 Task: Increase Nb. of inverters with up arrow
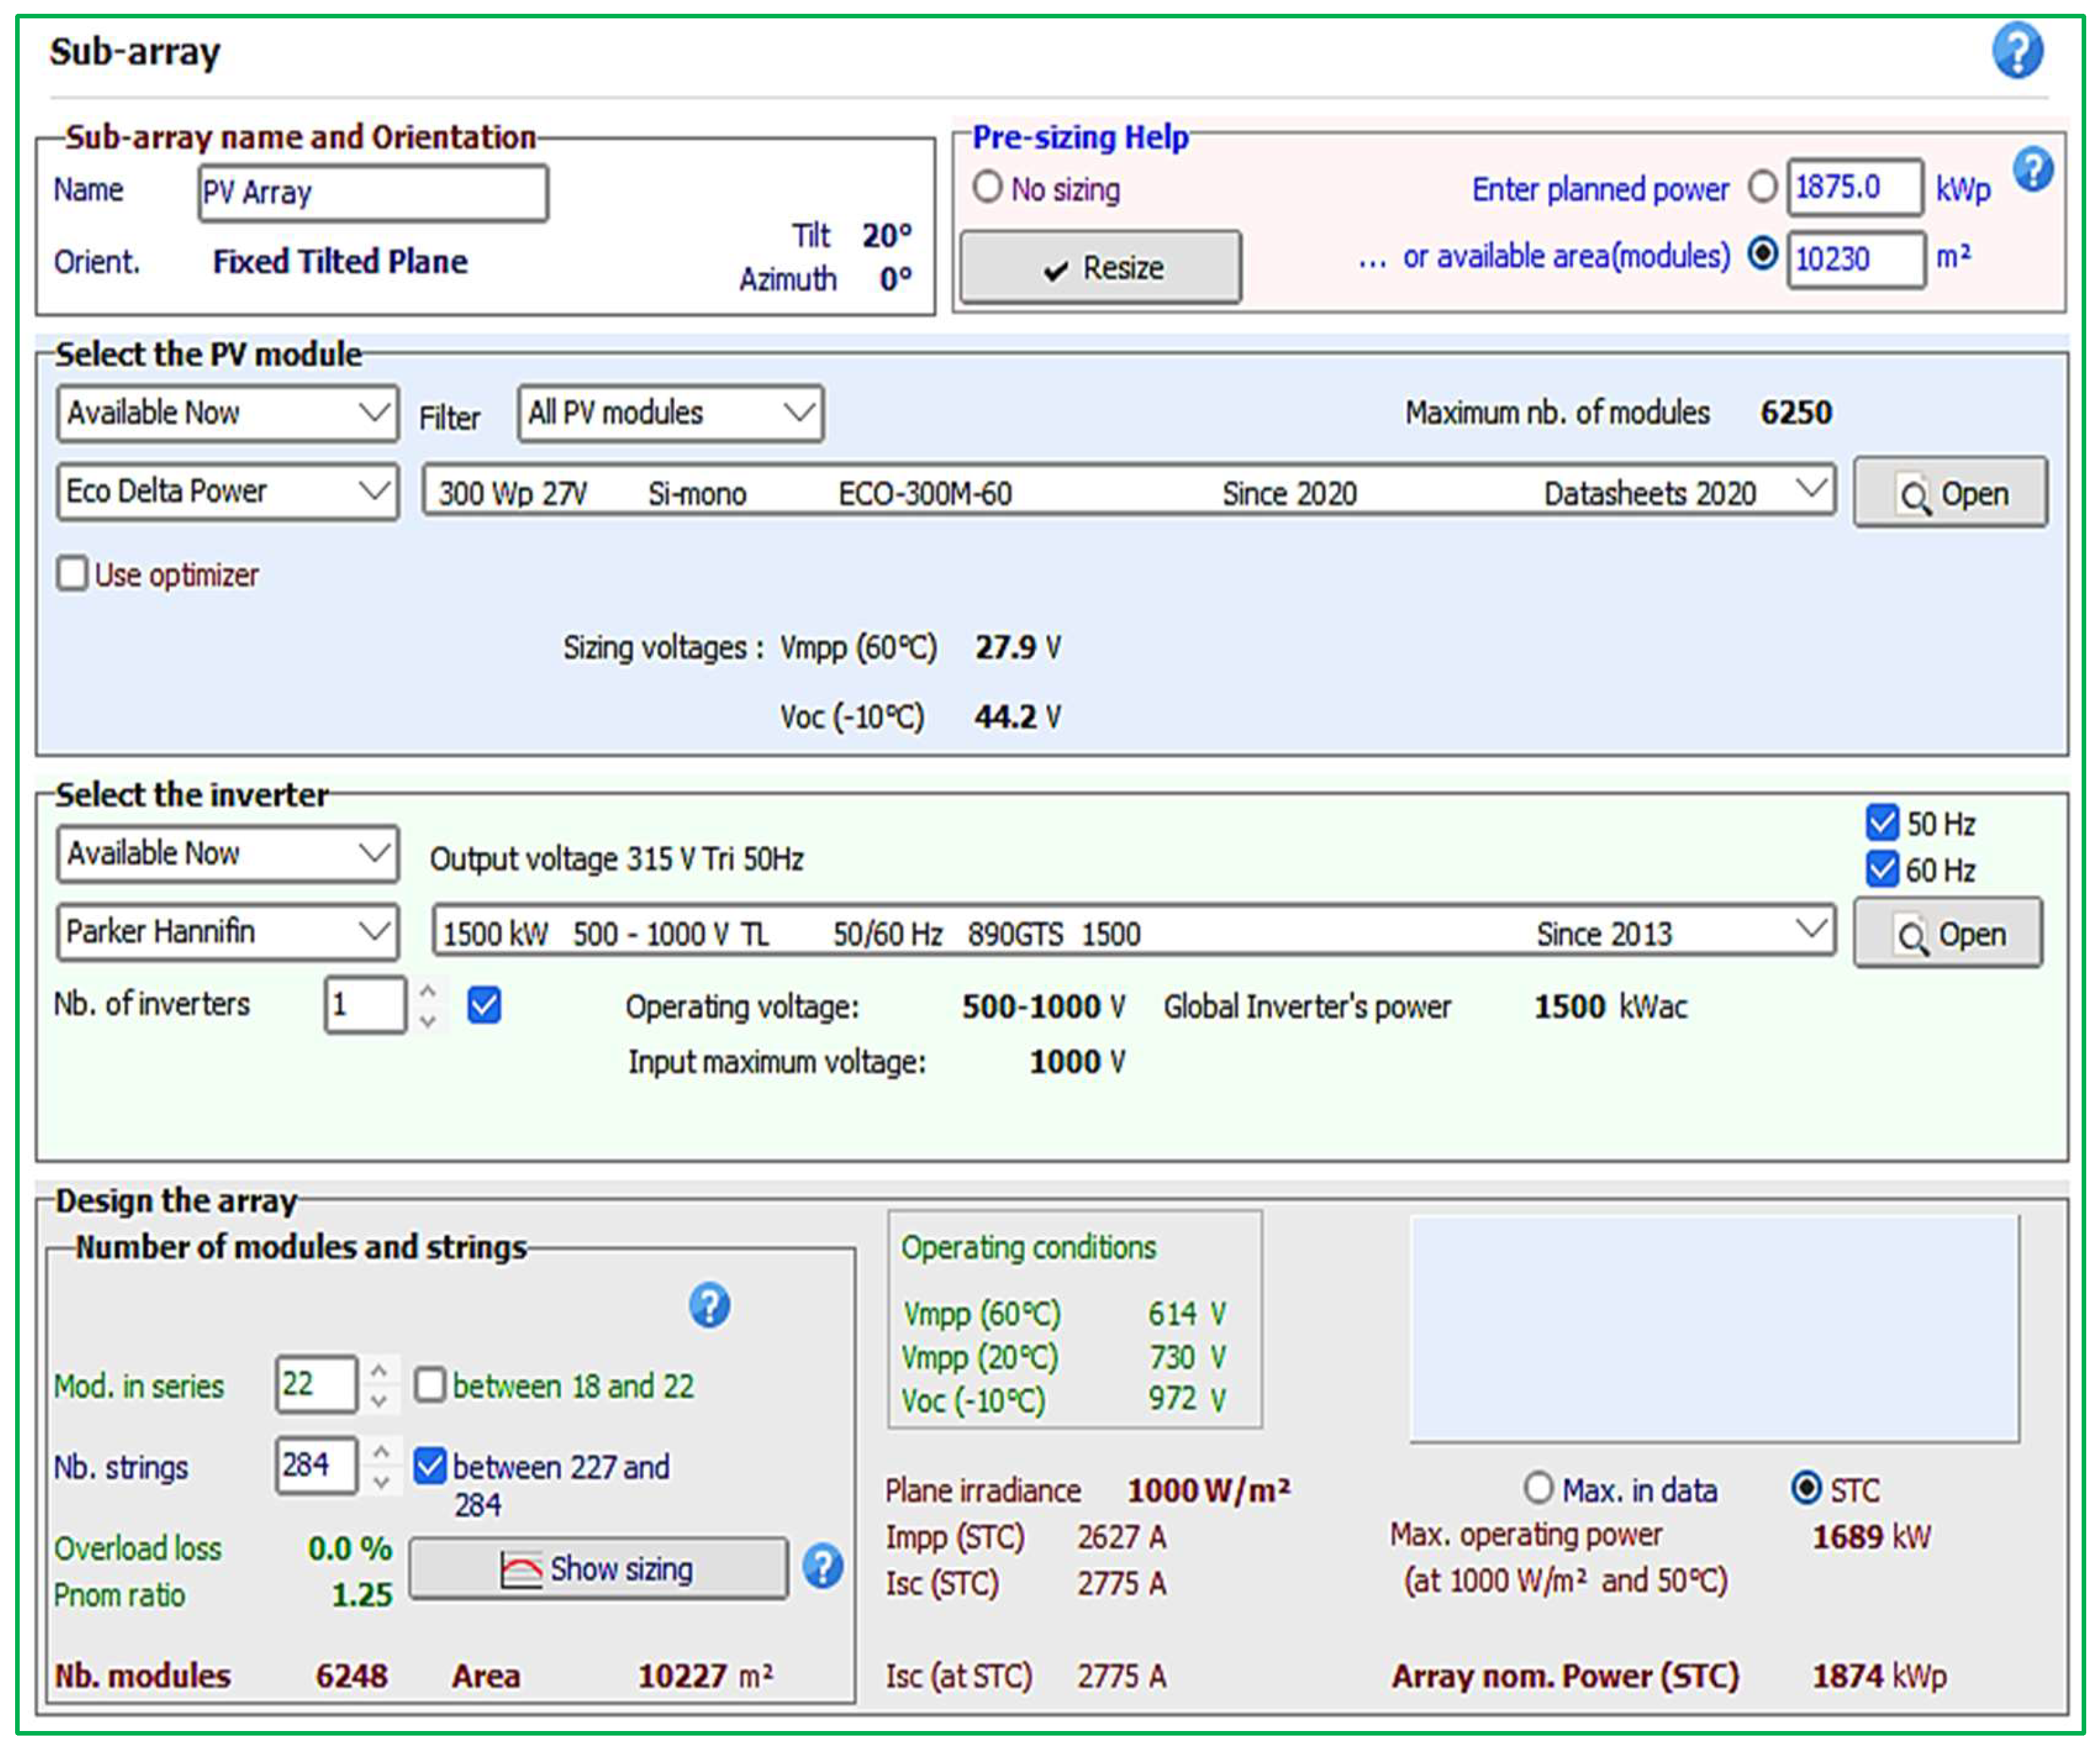click(428, 991)
